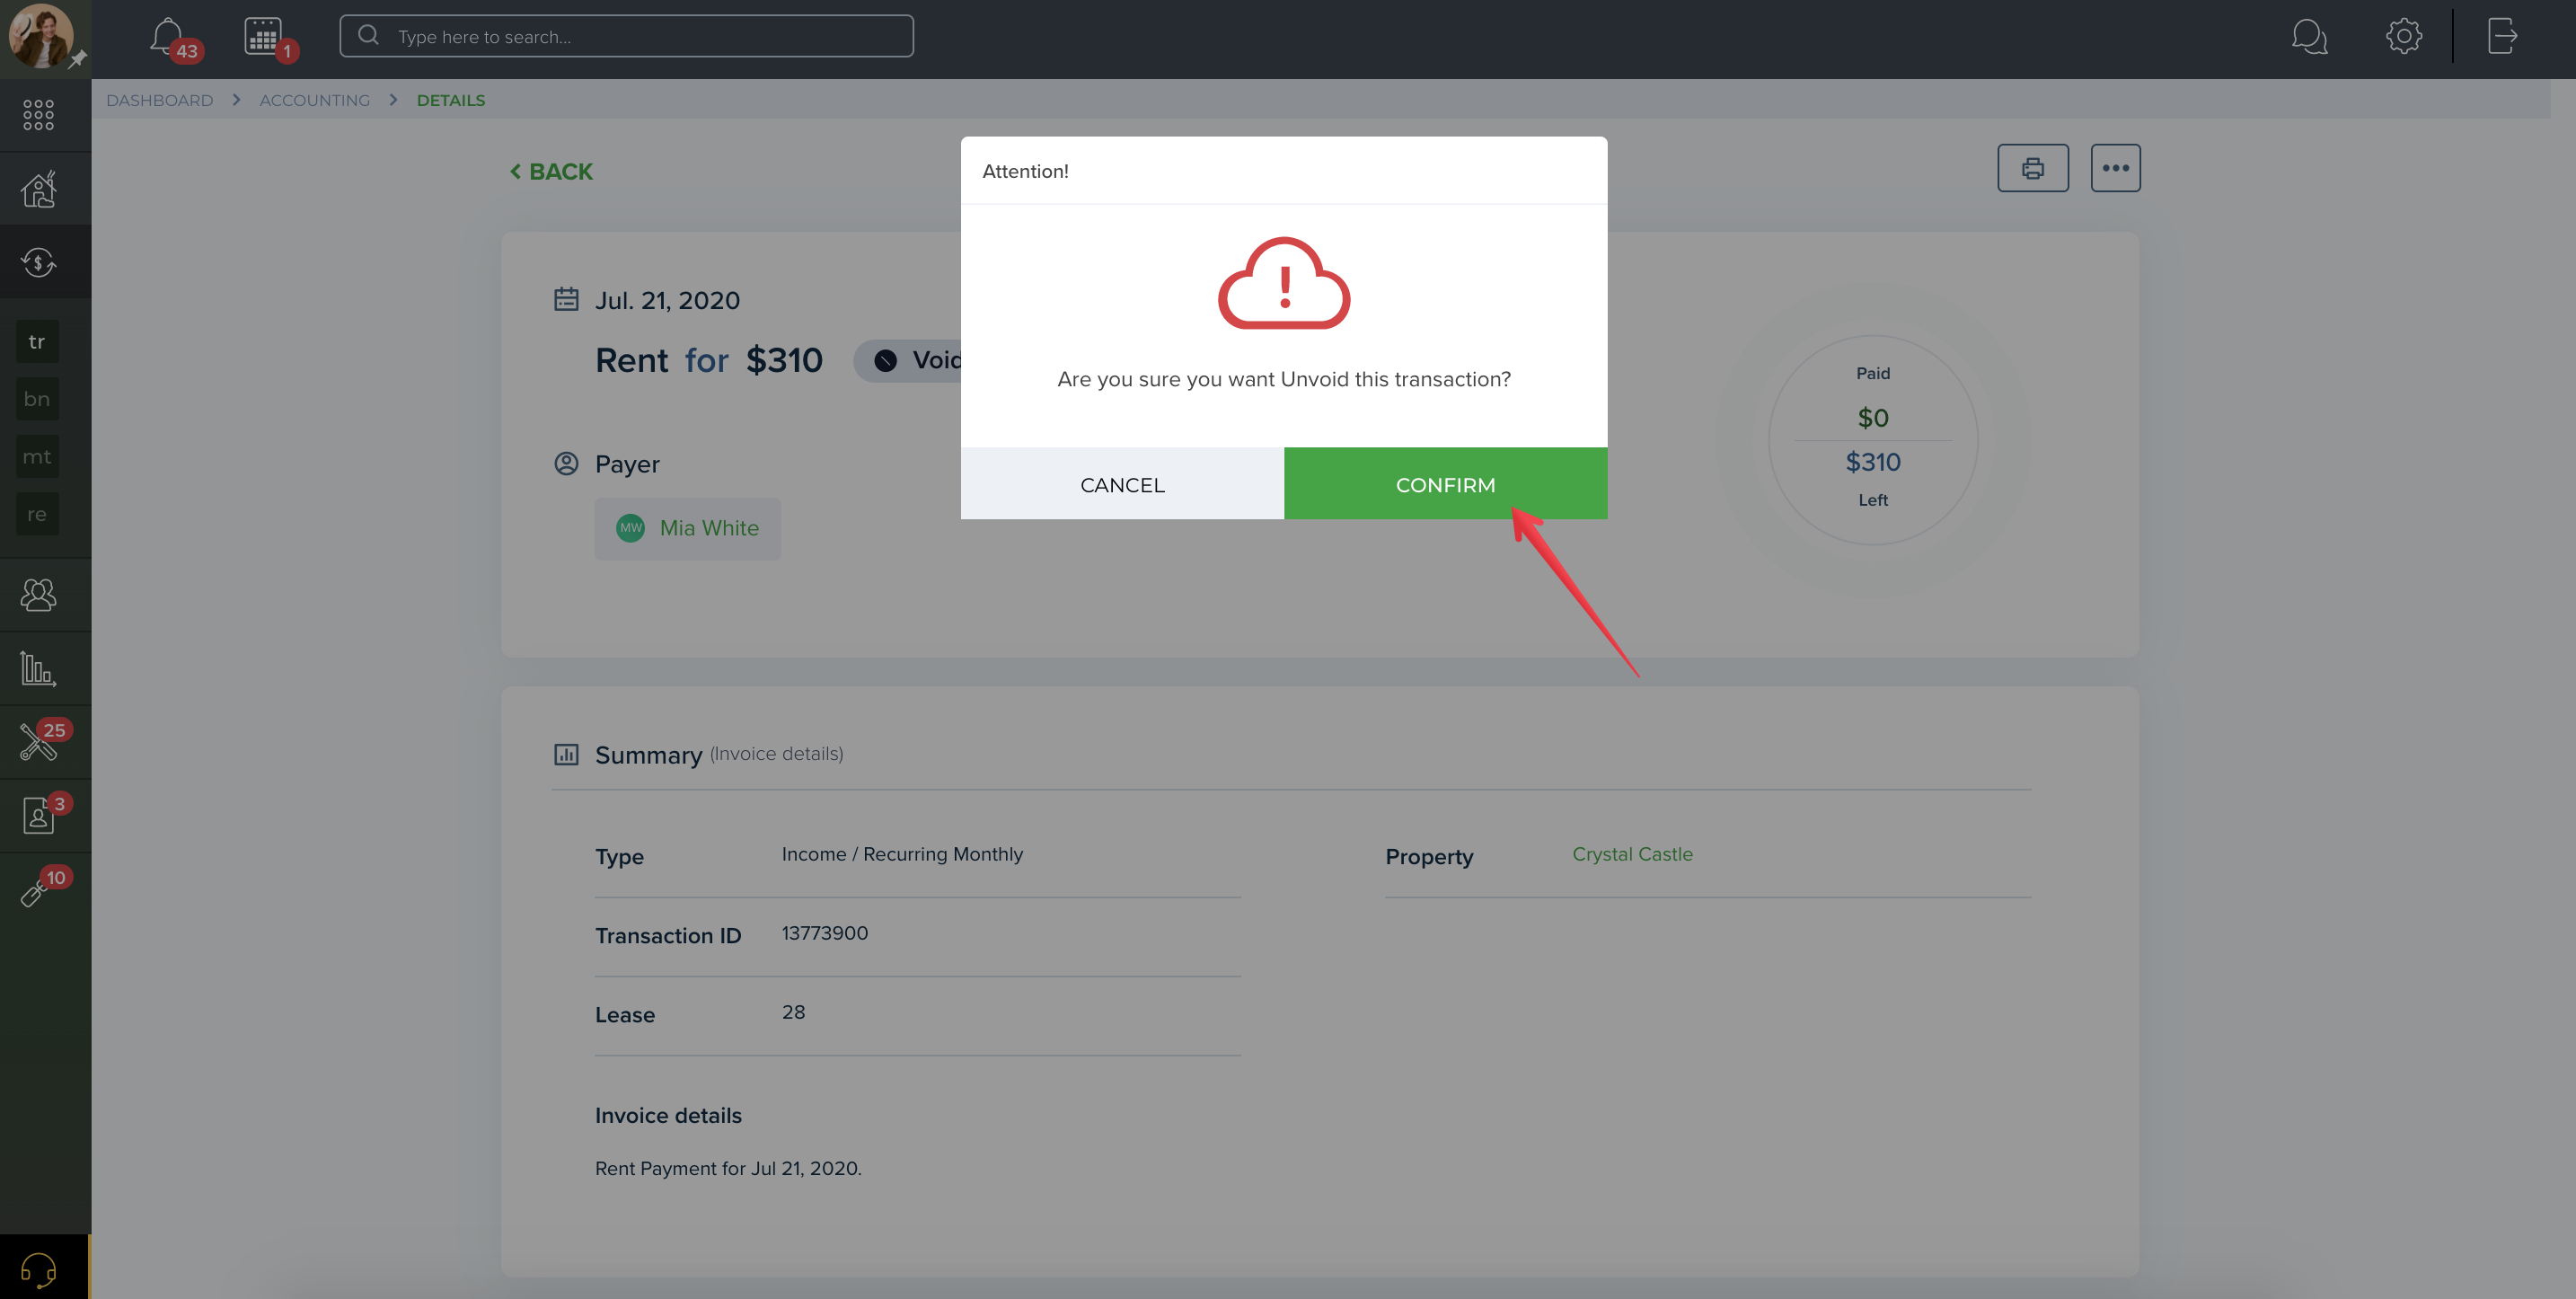Click the Void status badge
Screen dimensions: 2576x1299
tap(908, 360)
